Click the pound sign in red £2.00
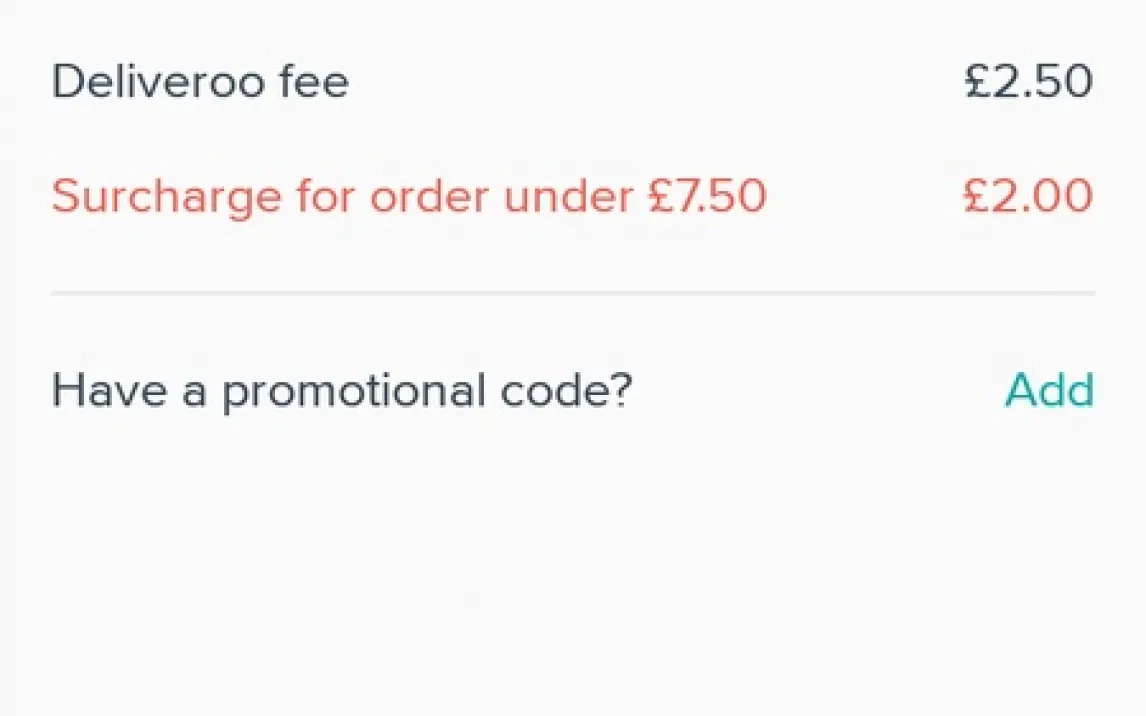Screen dimensions: 1146x716 pos(977,196)
